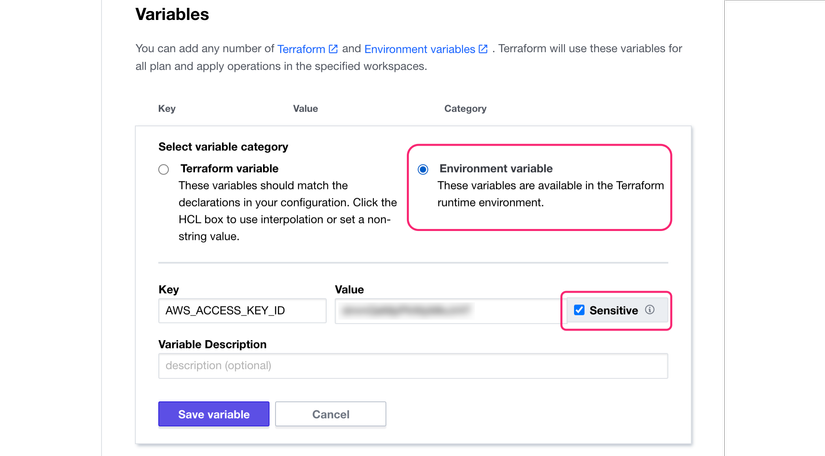Select the Terraform variable radio button
Screen dimensions: 825x456
(x=164, y=170)
